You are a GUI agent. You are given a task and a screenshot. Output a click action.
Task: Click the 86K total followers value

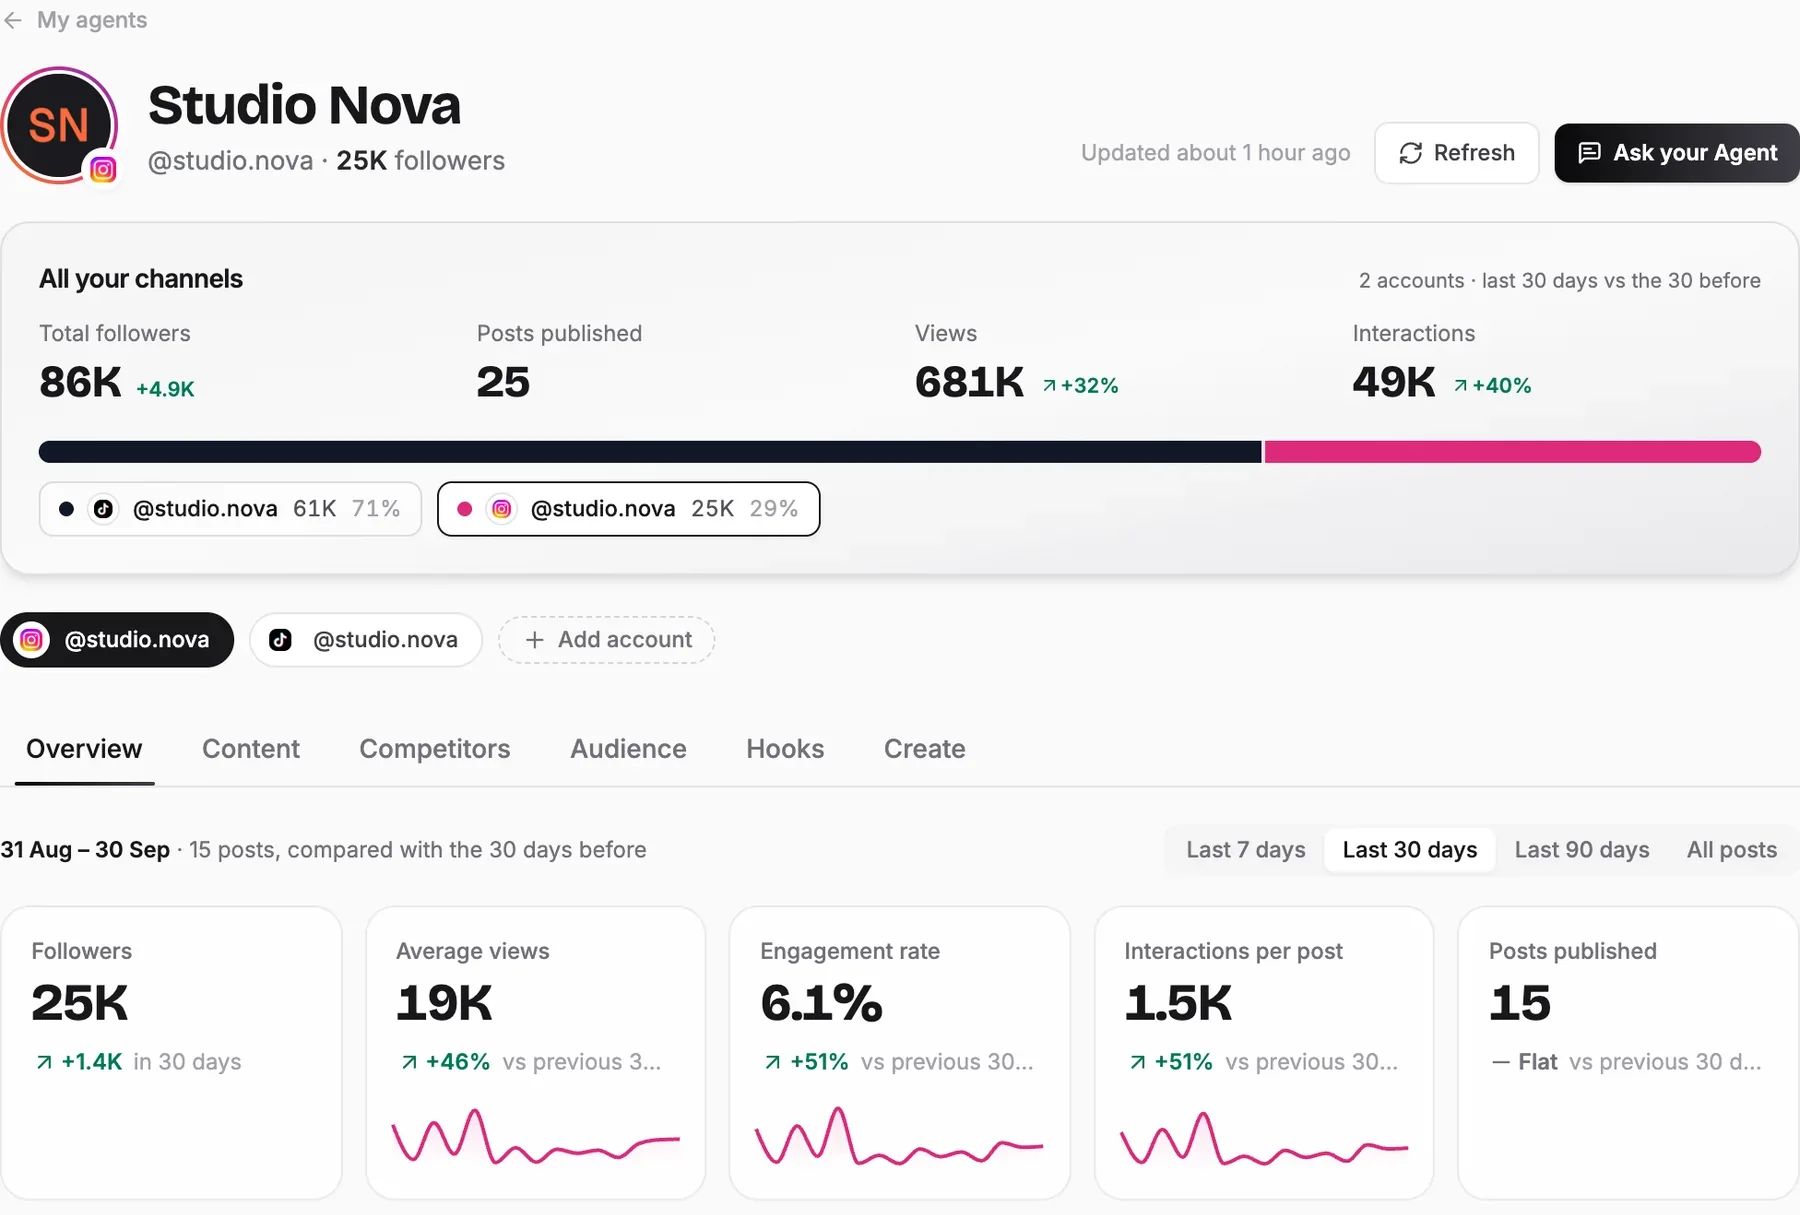click(80, 382)
